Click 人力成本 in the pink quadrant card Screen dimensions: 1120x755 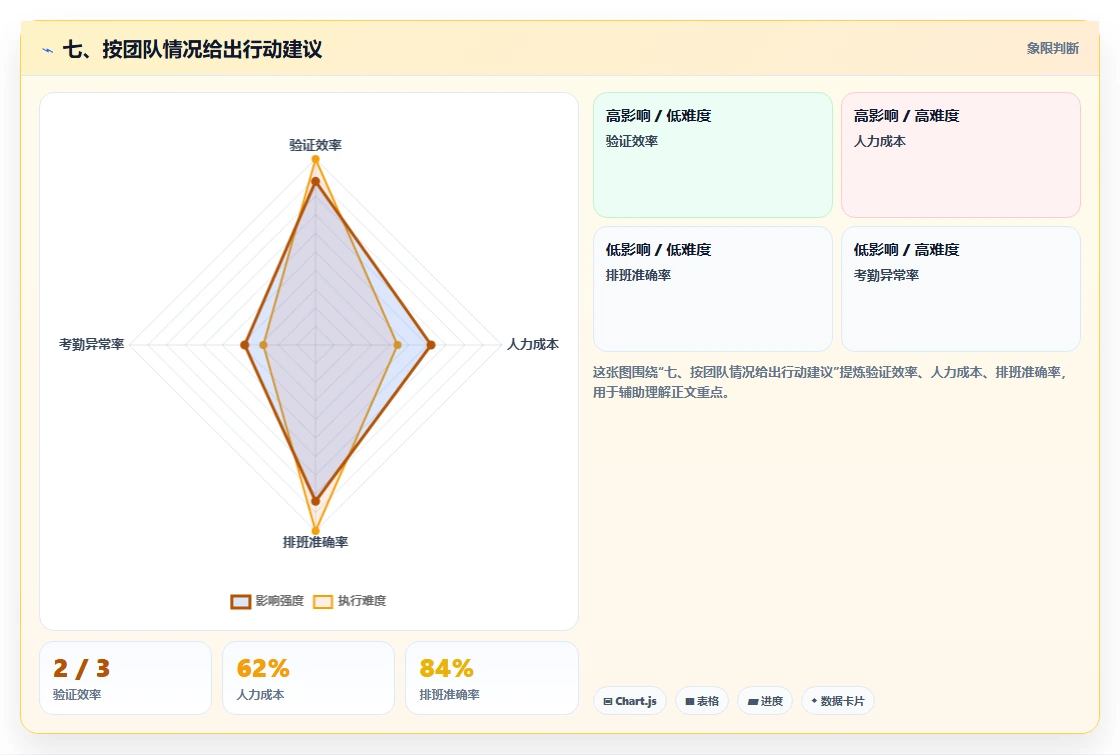(879, 141)
